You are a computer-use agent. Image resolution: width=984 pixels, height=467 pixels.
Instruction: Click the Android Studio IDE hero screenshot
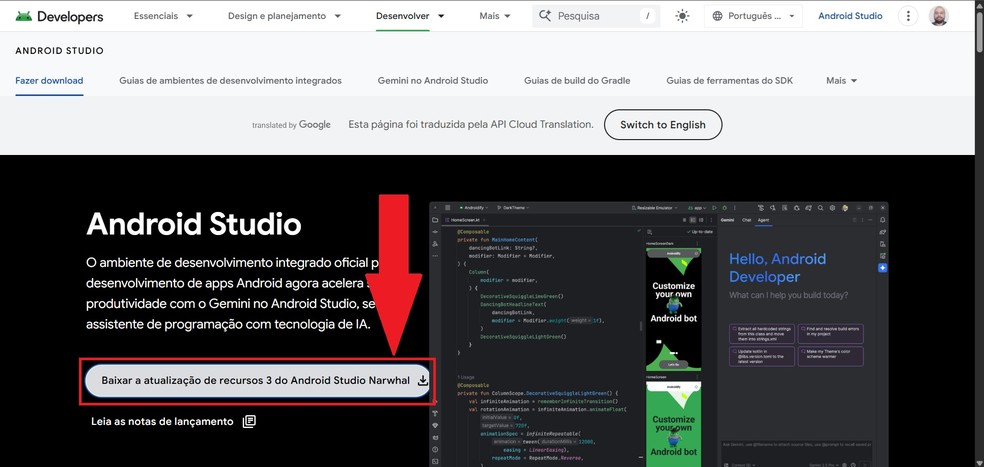point(659,334)
